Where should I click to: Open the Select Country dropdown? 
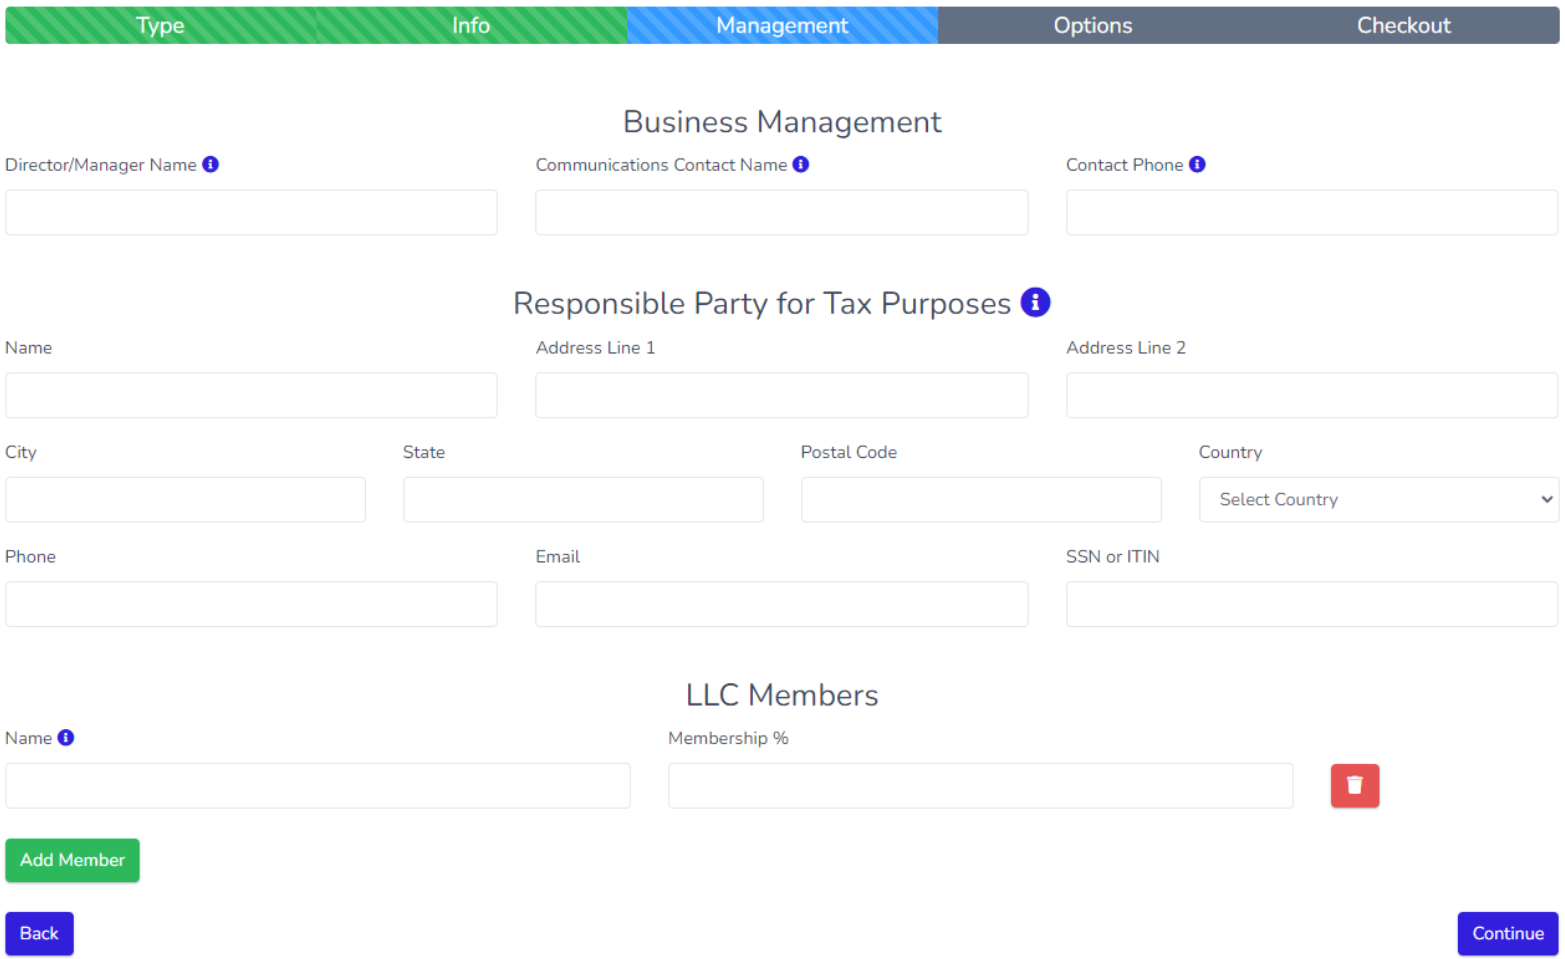(1379, 500)
